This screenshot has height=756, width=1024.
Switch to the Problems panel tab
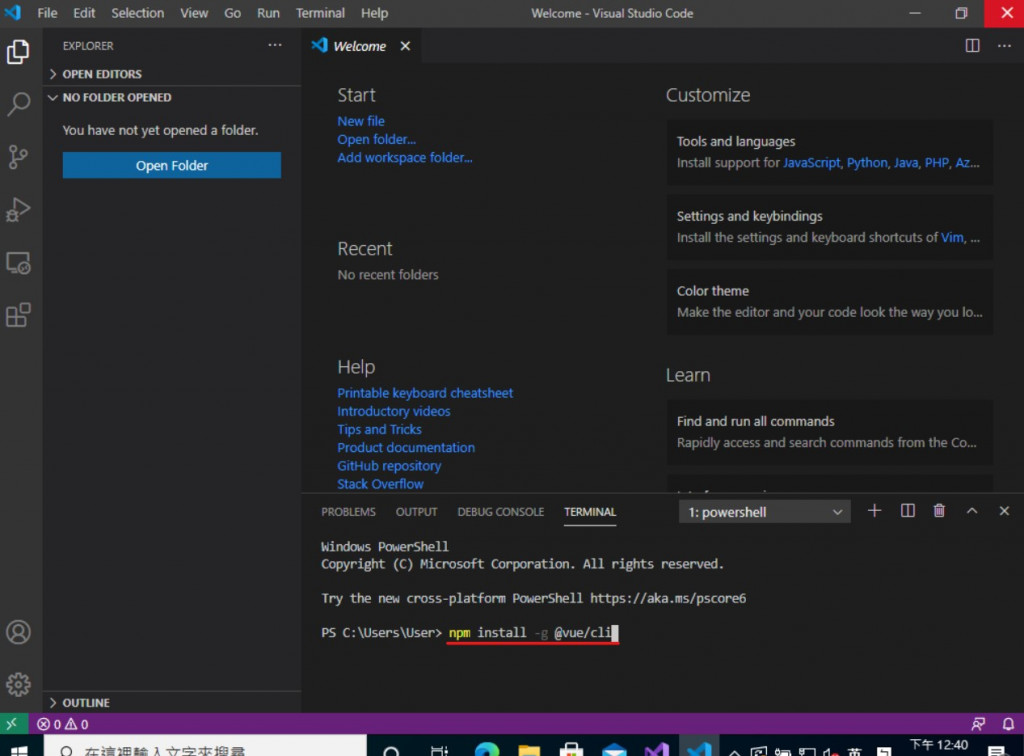348,512
